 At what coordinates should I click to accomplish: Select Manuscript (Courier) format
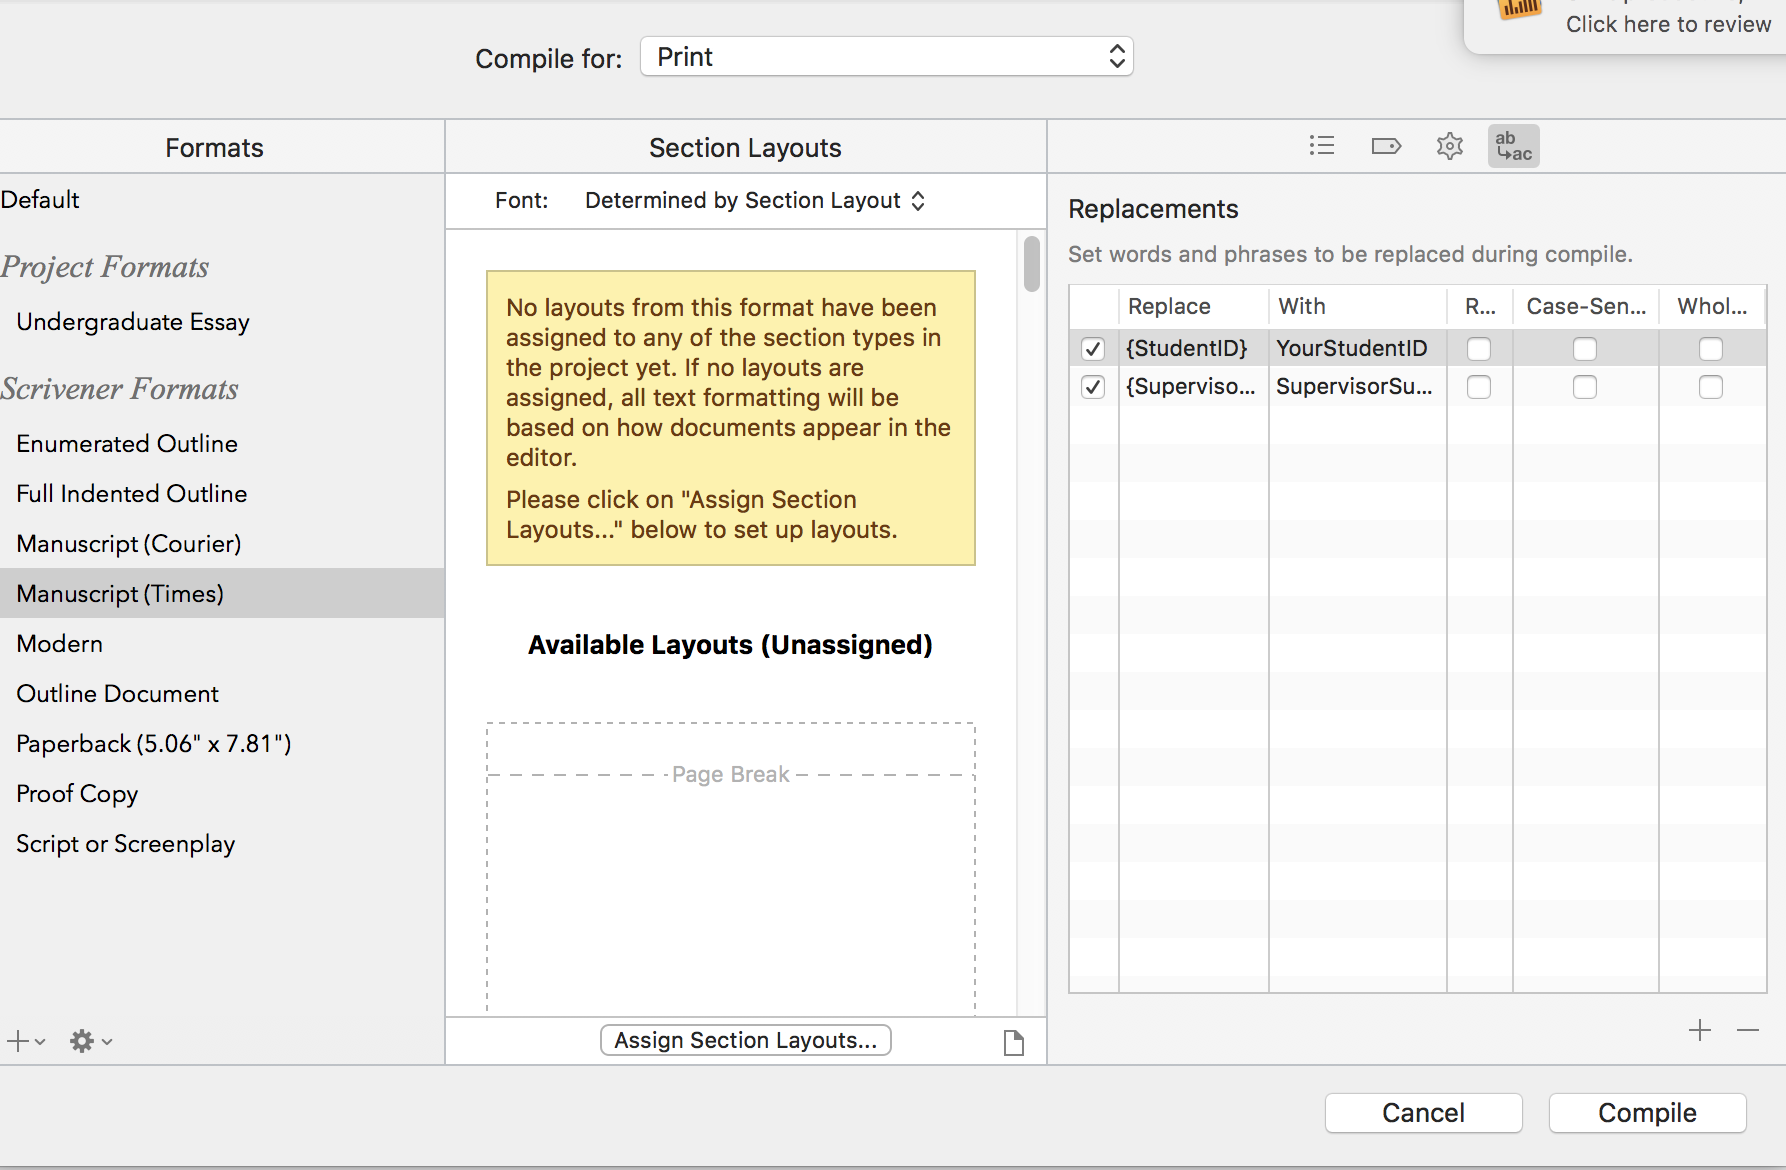(222, 544)
